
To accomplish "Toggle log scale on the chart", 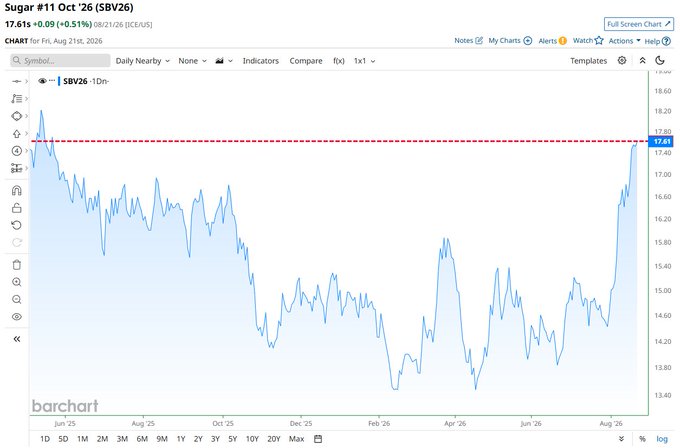I will pyautogui.click(x=662, y=439).
